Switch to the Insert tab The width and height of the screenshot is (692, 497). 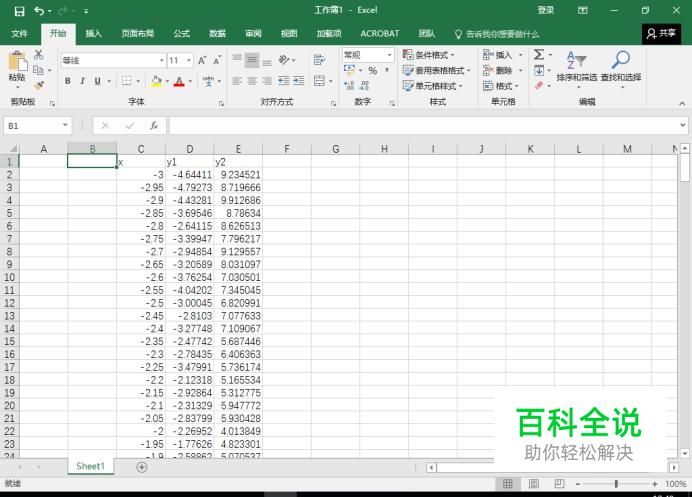tap(94, 34)
